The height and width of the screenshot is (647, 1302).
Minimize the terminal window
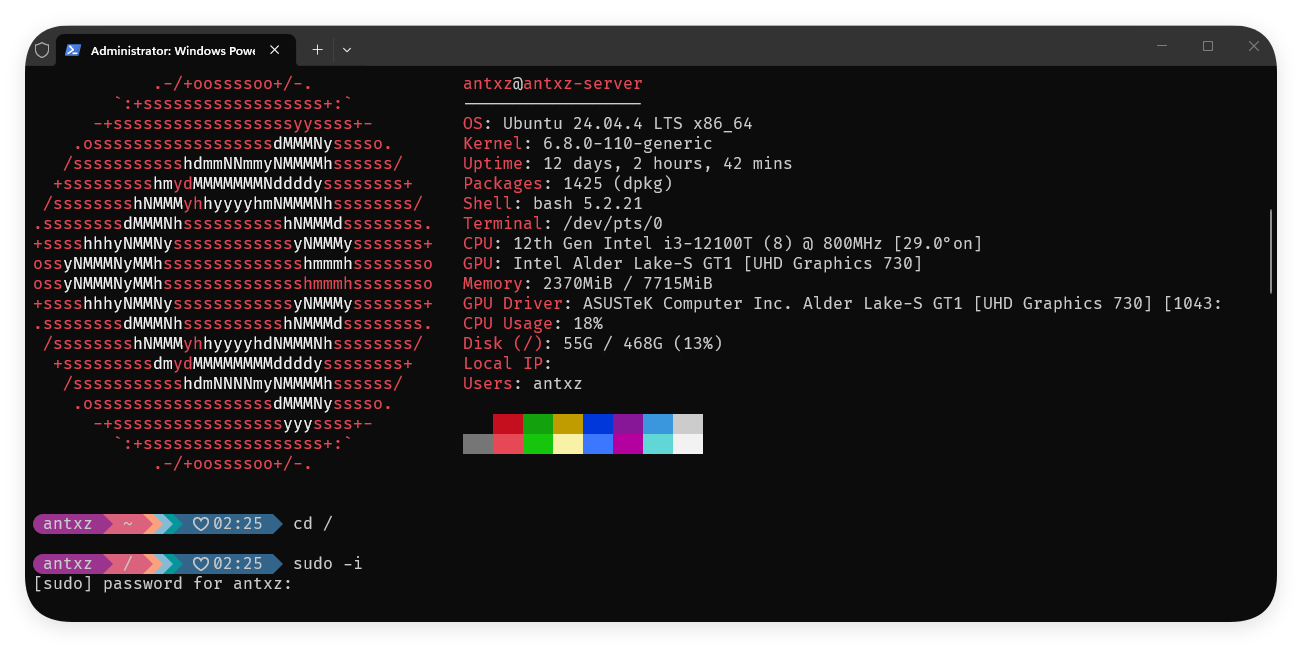click(x=1162, y=46)
